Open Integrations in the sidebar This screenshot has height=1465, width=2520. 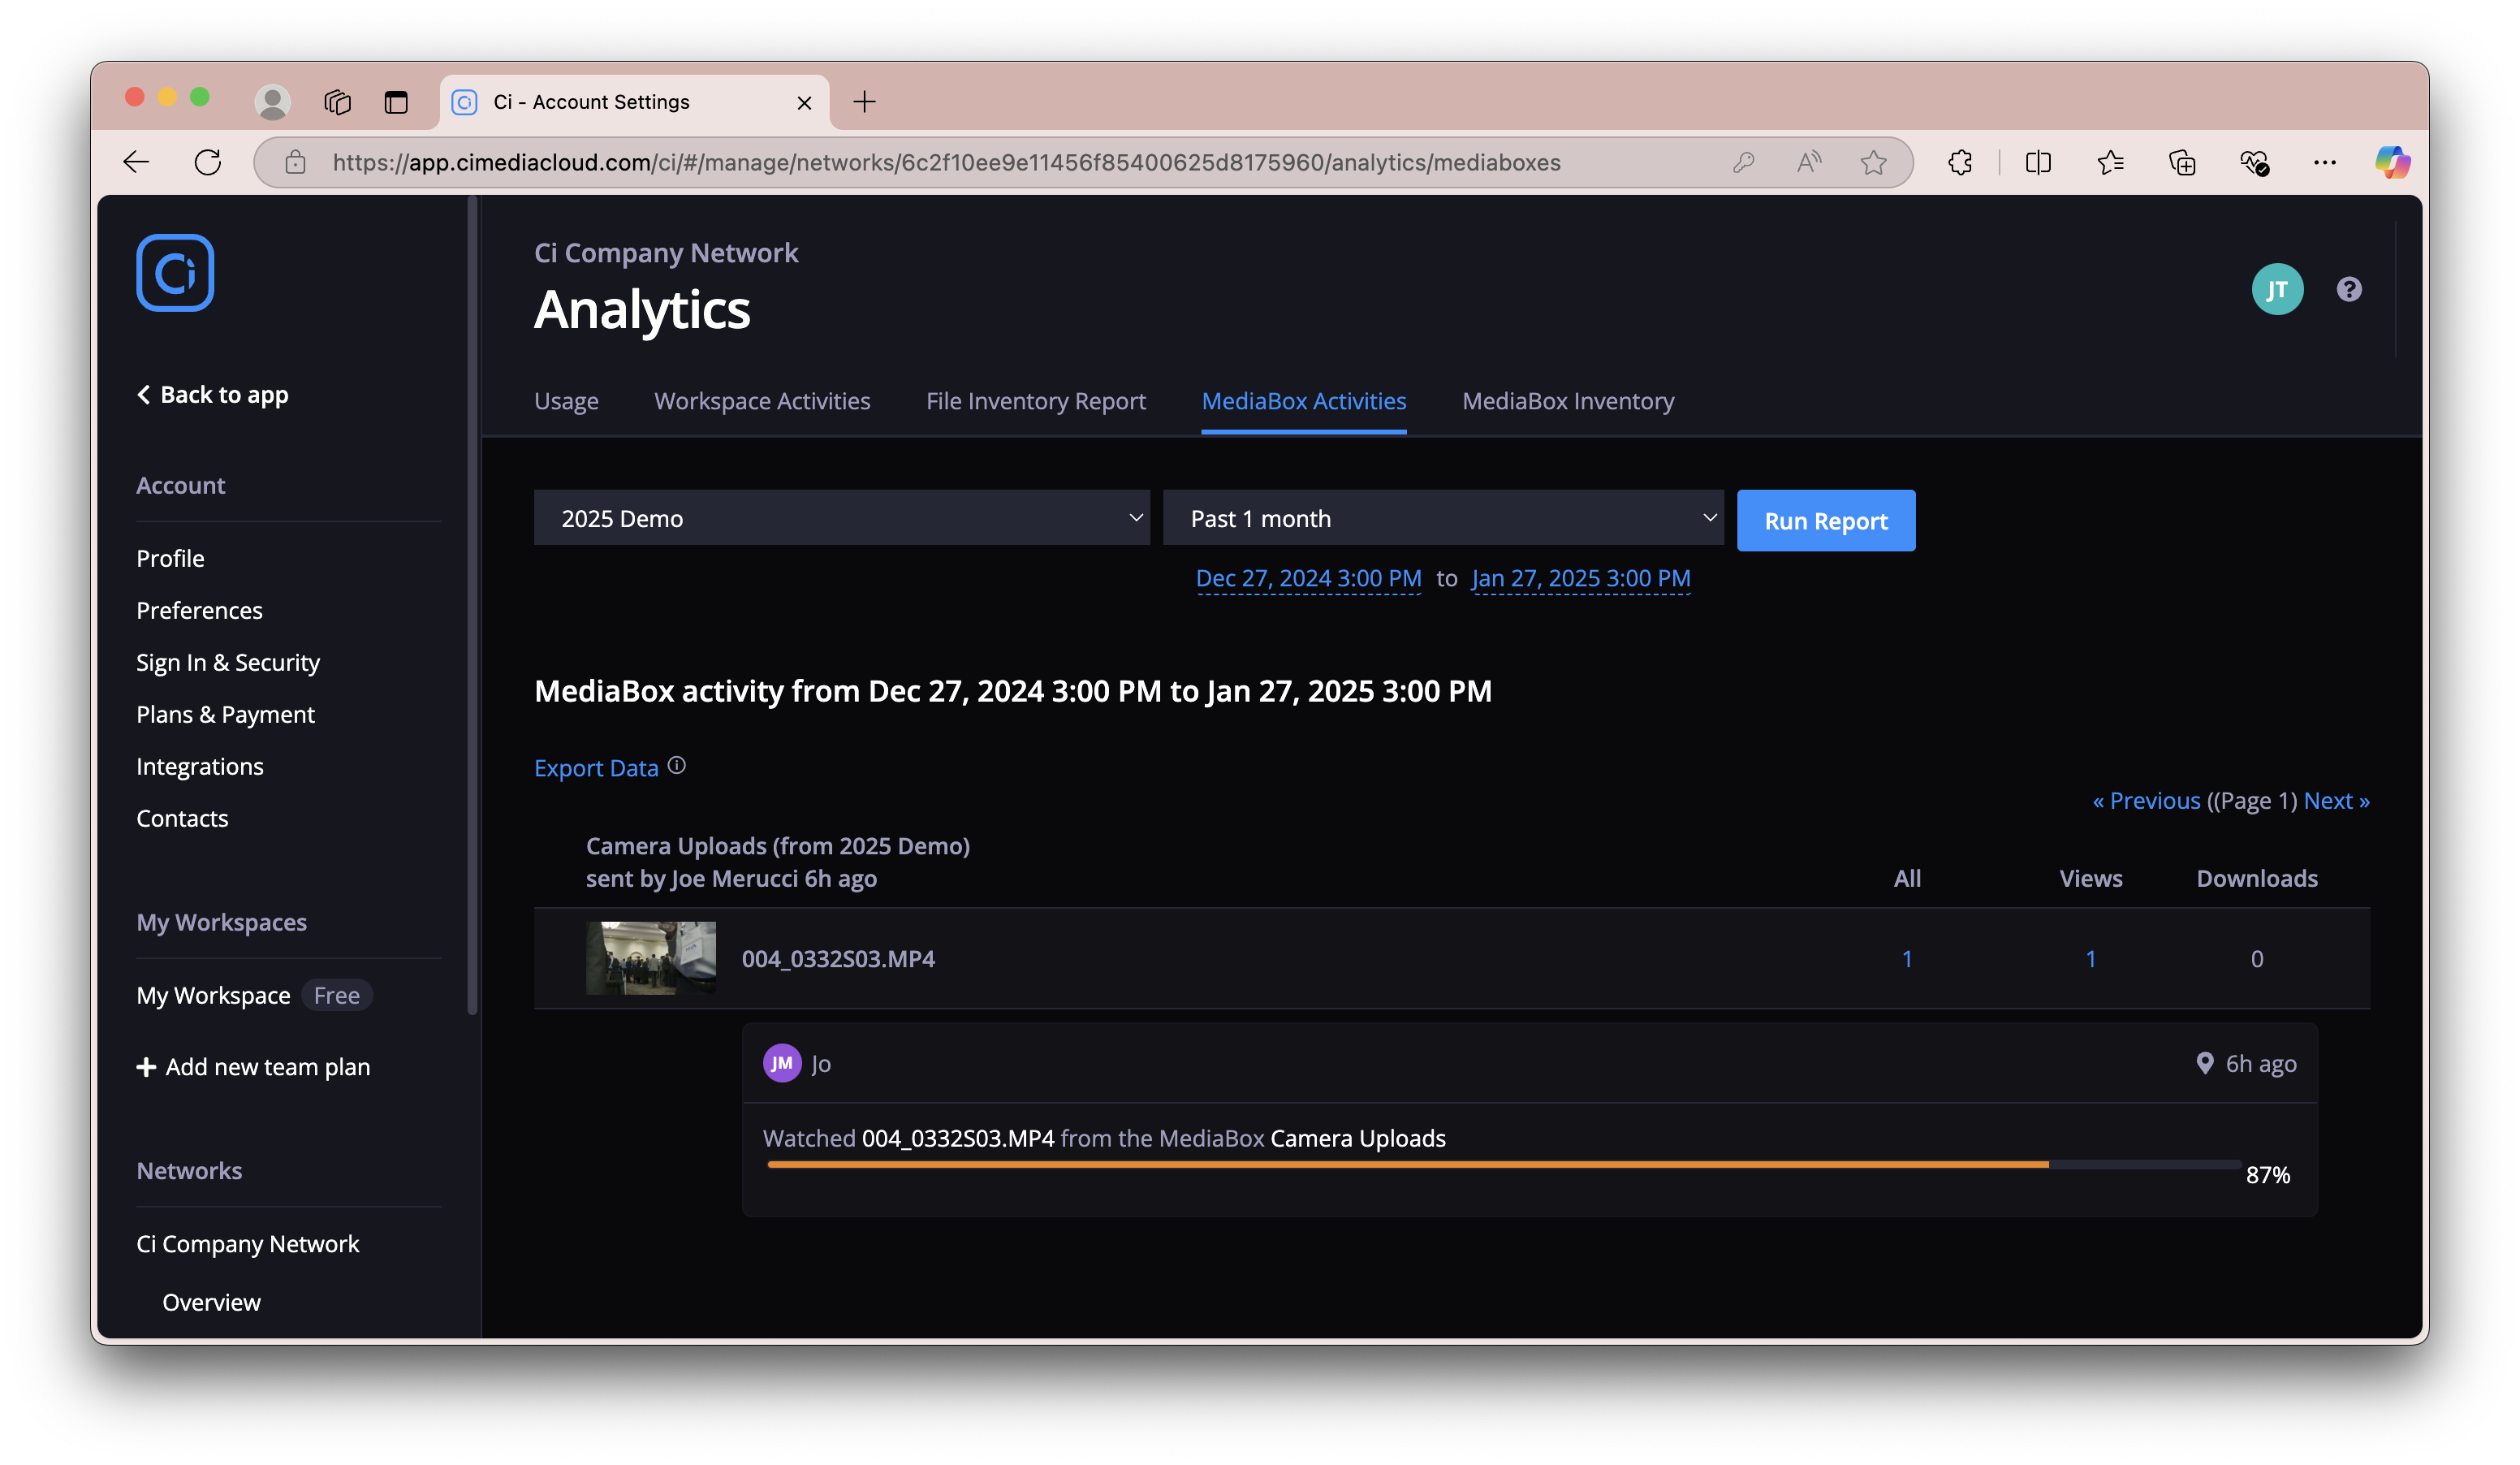coord(200,766)
